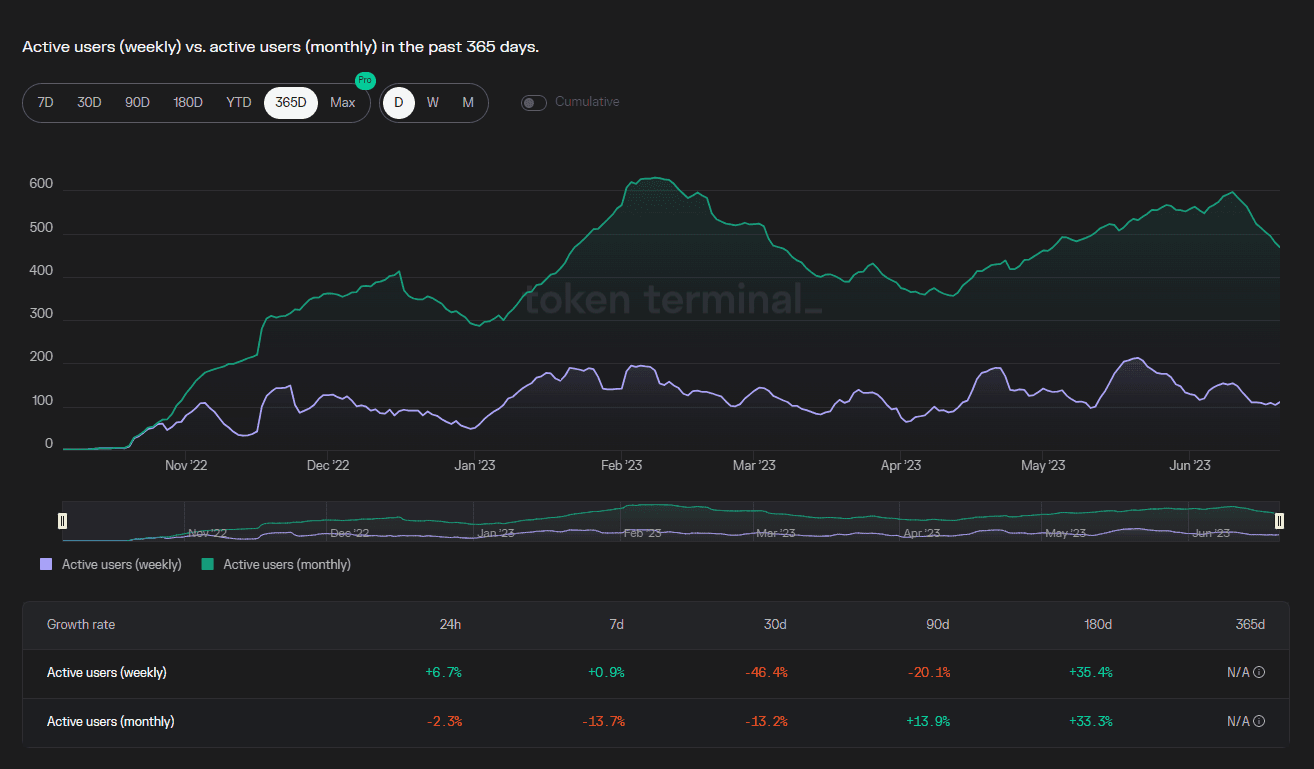Click the info icon in weekly 365d cell
Screen dimensions: 1314x769
pyautogui.click(x=1259, y=673)
